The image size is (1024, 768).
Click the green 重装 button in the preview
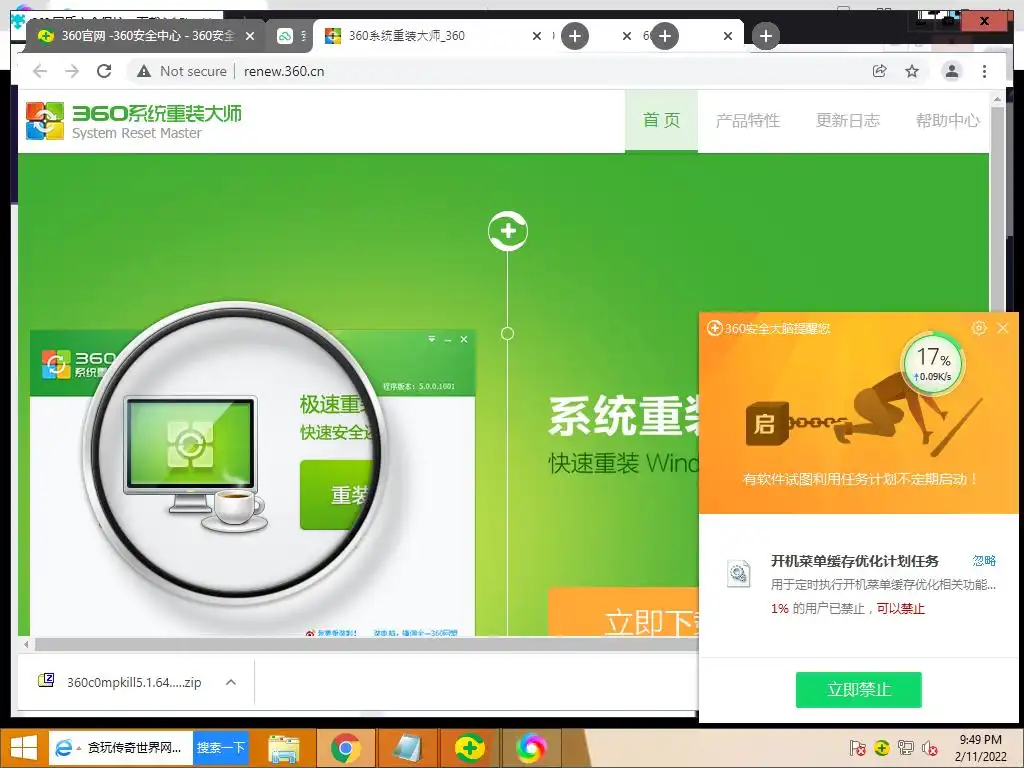tap(336, 494)
